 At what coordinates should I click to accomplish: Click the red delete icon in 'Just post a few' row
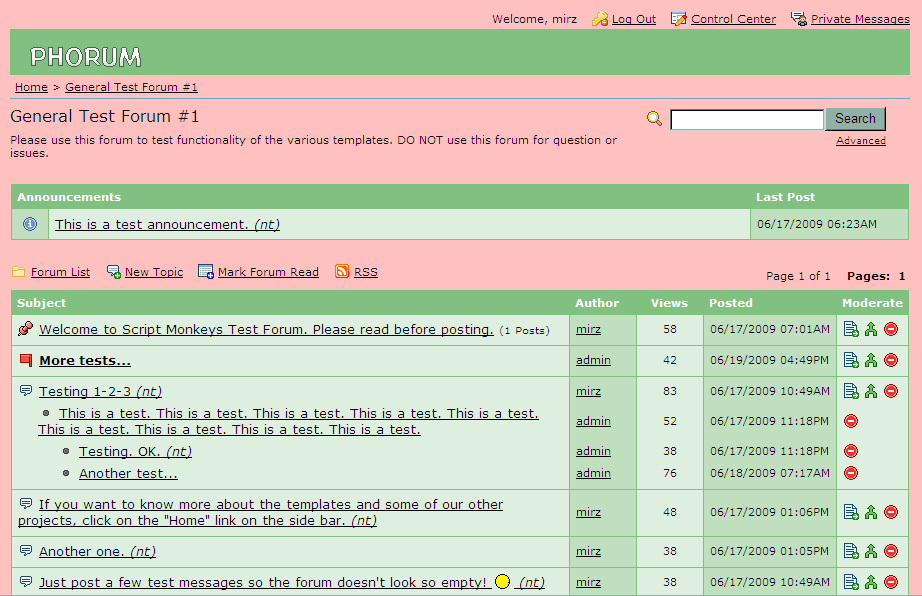(891, 582)
